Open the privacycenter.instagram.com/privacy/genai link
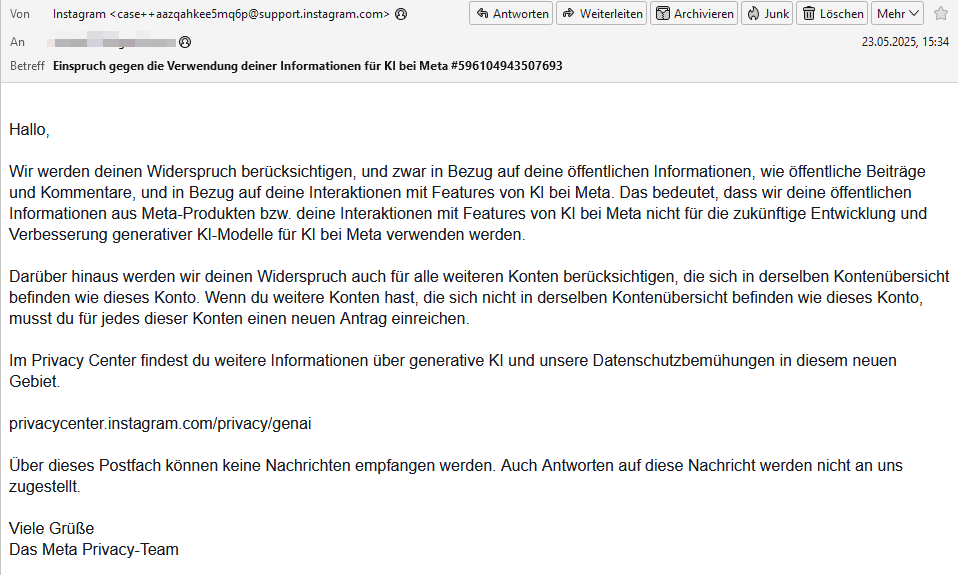This screenshot has width=958, height=575. pyautogui.click(x=160, y=423)
